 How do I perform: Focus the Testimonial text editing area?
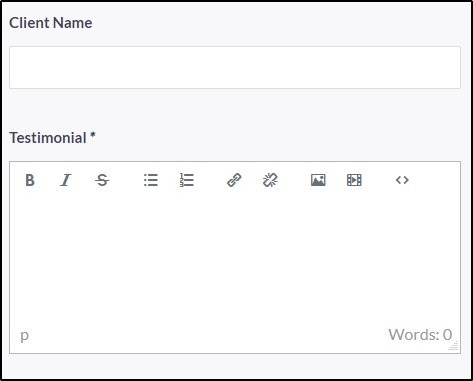(235, 260)
